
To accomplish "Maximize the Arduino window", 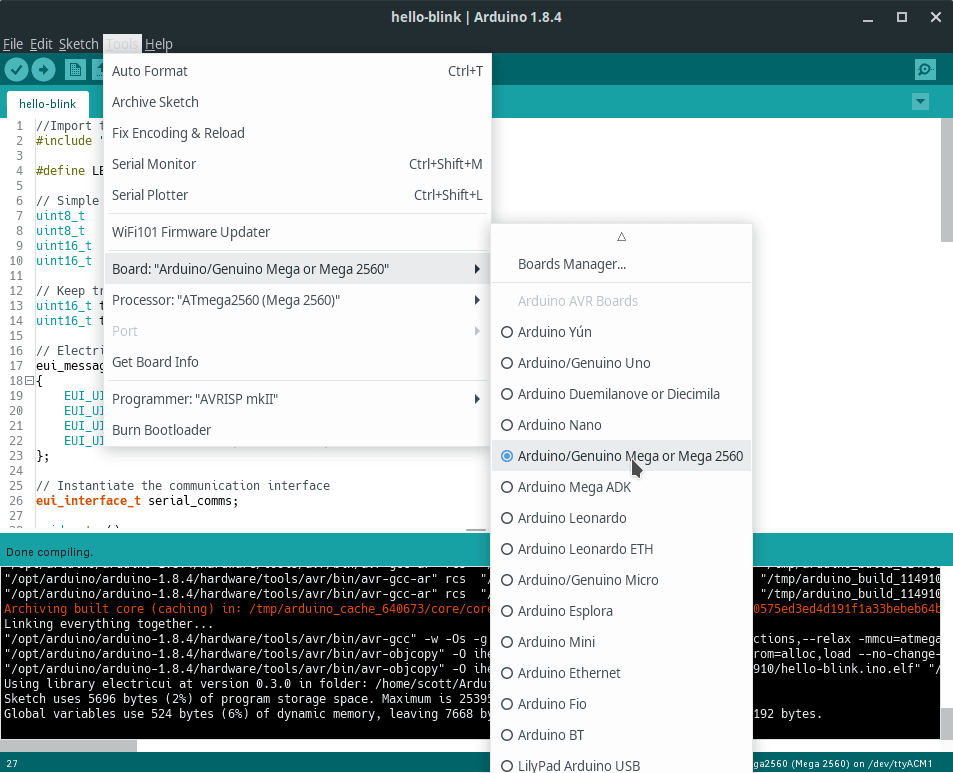I will click(901, 17).
